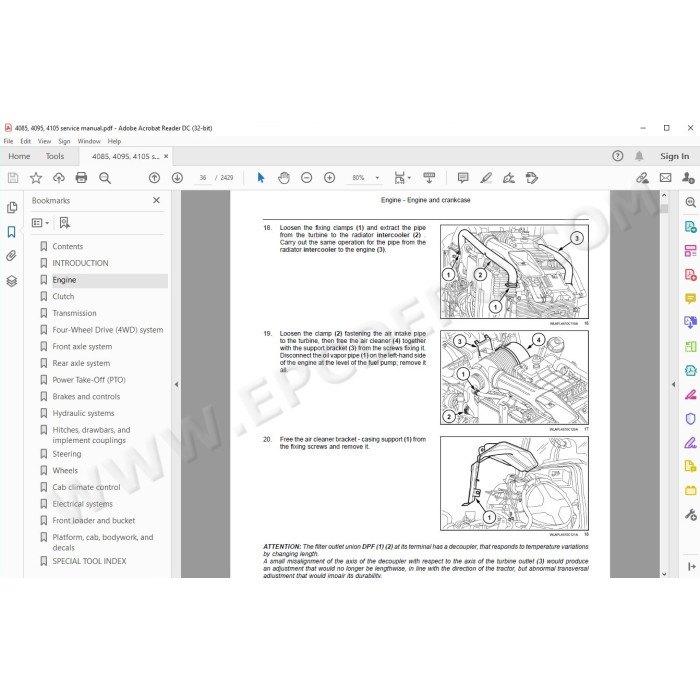700x700 pixels.
Task: Open the View menu
Action: (44, 141)
